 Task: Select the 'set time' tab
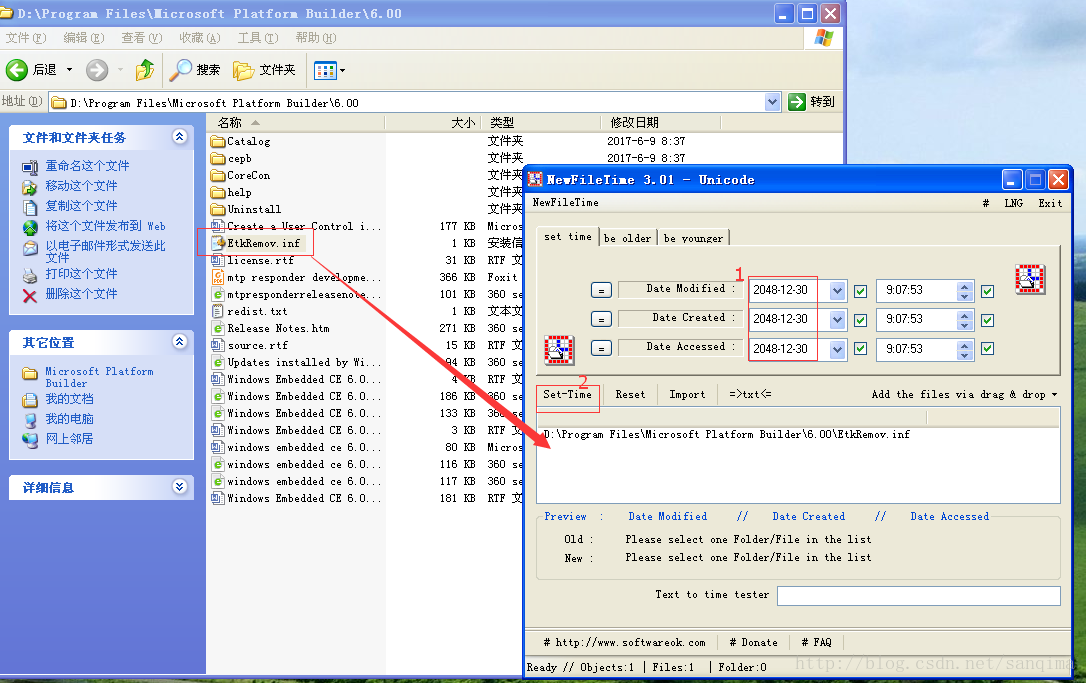pos(568,236)
